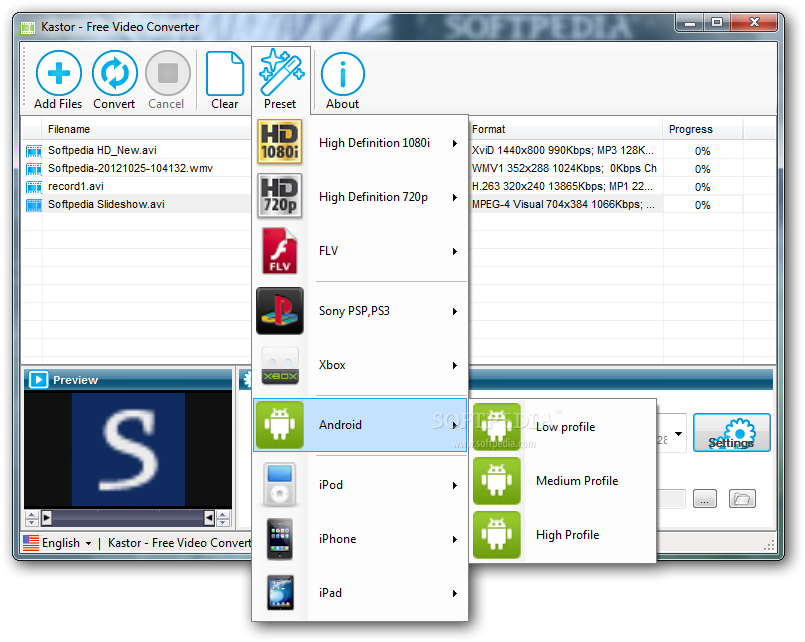Click the iPhone device icon
The width and height of the screenshot is (805, 642).
pyautogui.click(x=280, y=539)
